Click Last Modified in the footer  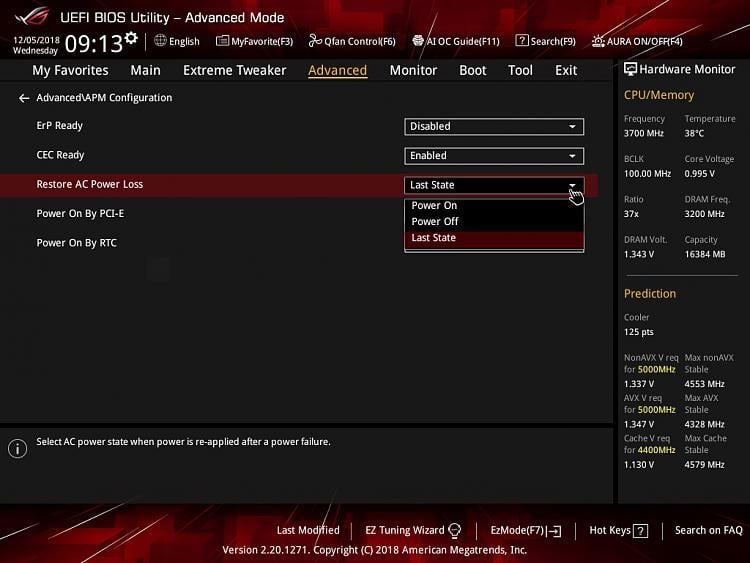click(308, 530)
